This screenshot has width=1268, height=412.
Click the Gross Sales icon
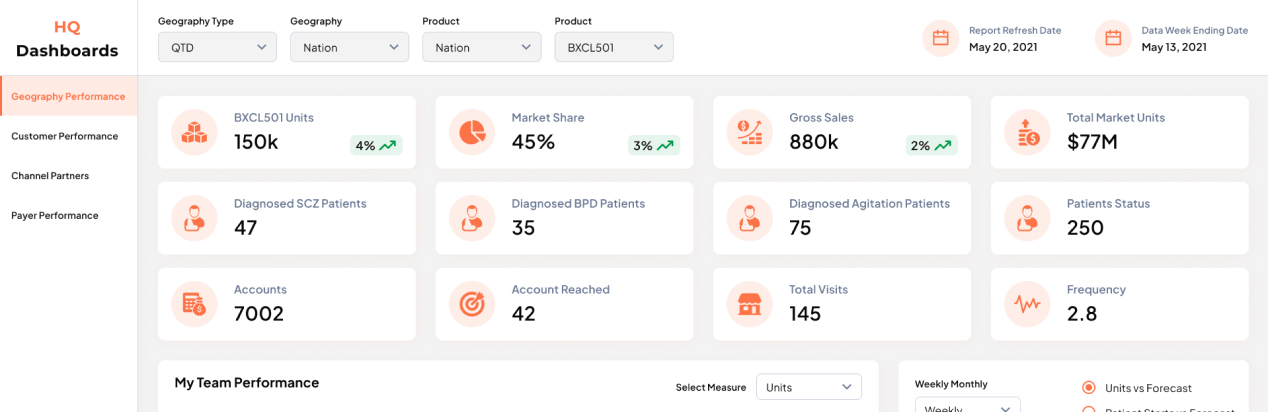[750, 132]
